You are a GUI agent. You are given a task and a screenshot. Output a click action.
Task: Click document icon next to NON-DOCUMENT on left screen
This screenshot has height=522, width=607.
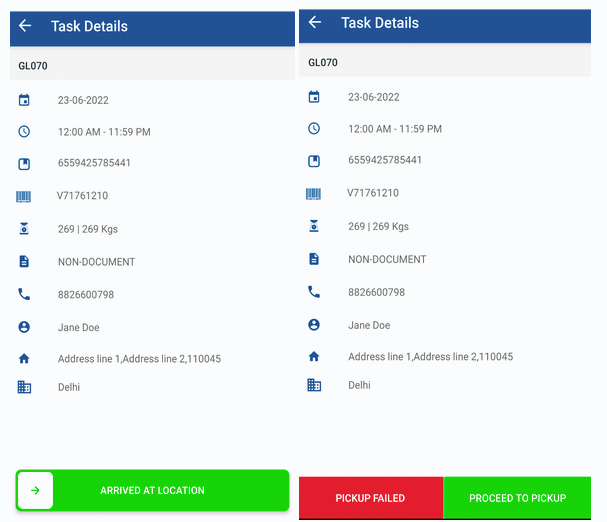click(24, 262)
